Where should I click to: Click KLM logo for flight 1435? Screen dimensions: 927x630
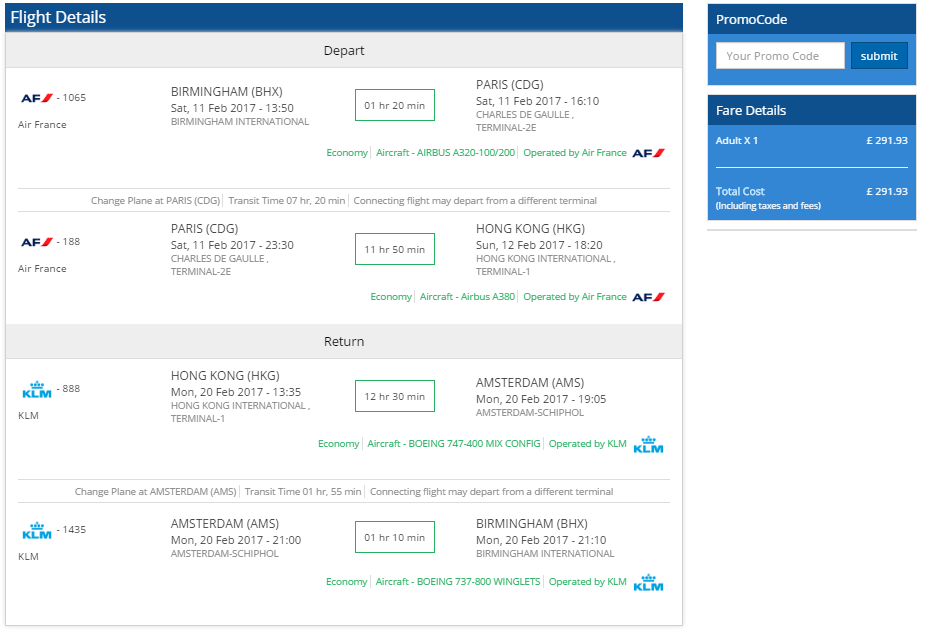click(x=37, y=531)
